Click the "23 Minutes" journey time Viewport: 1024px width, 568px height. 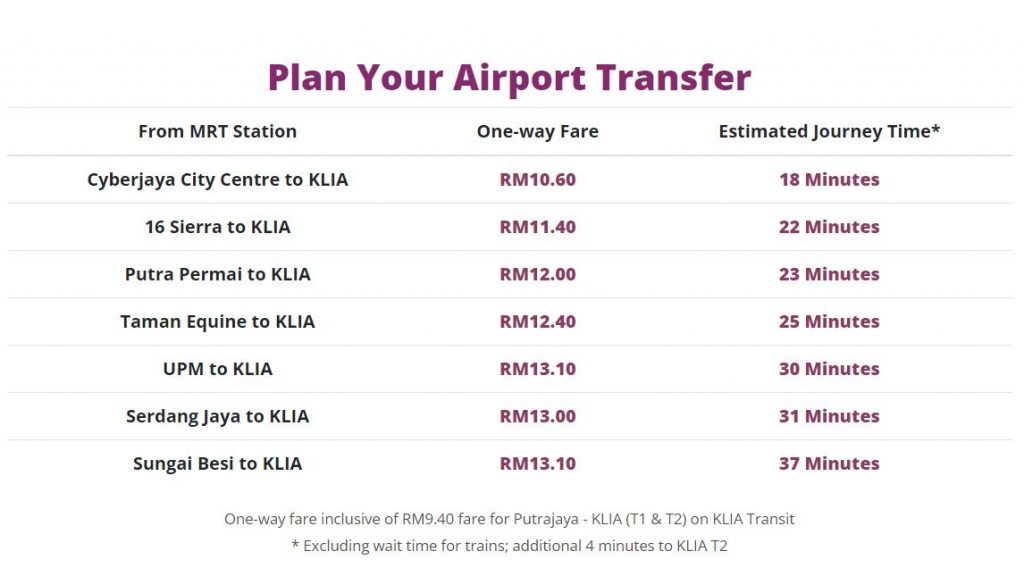[829, 274]
